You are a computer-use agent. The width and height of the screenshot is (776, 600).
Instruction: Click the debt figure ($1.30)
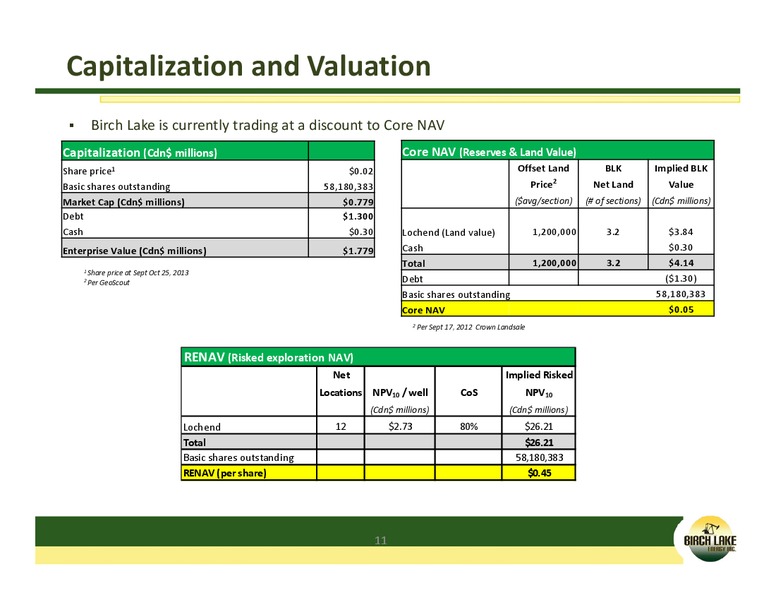pyautogui.click(x=681, y=278)
